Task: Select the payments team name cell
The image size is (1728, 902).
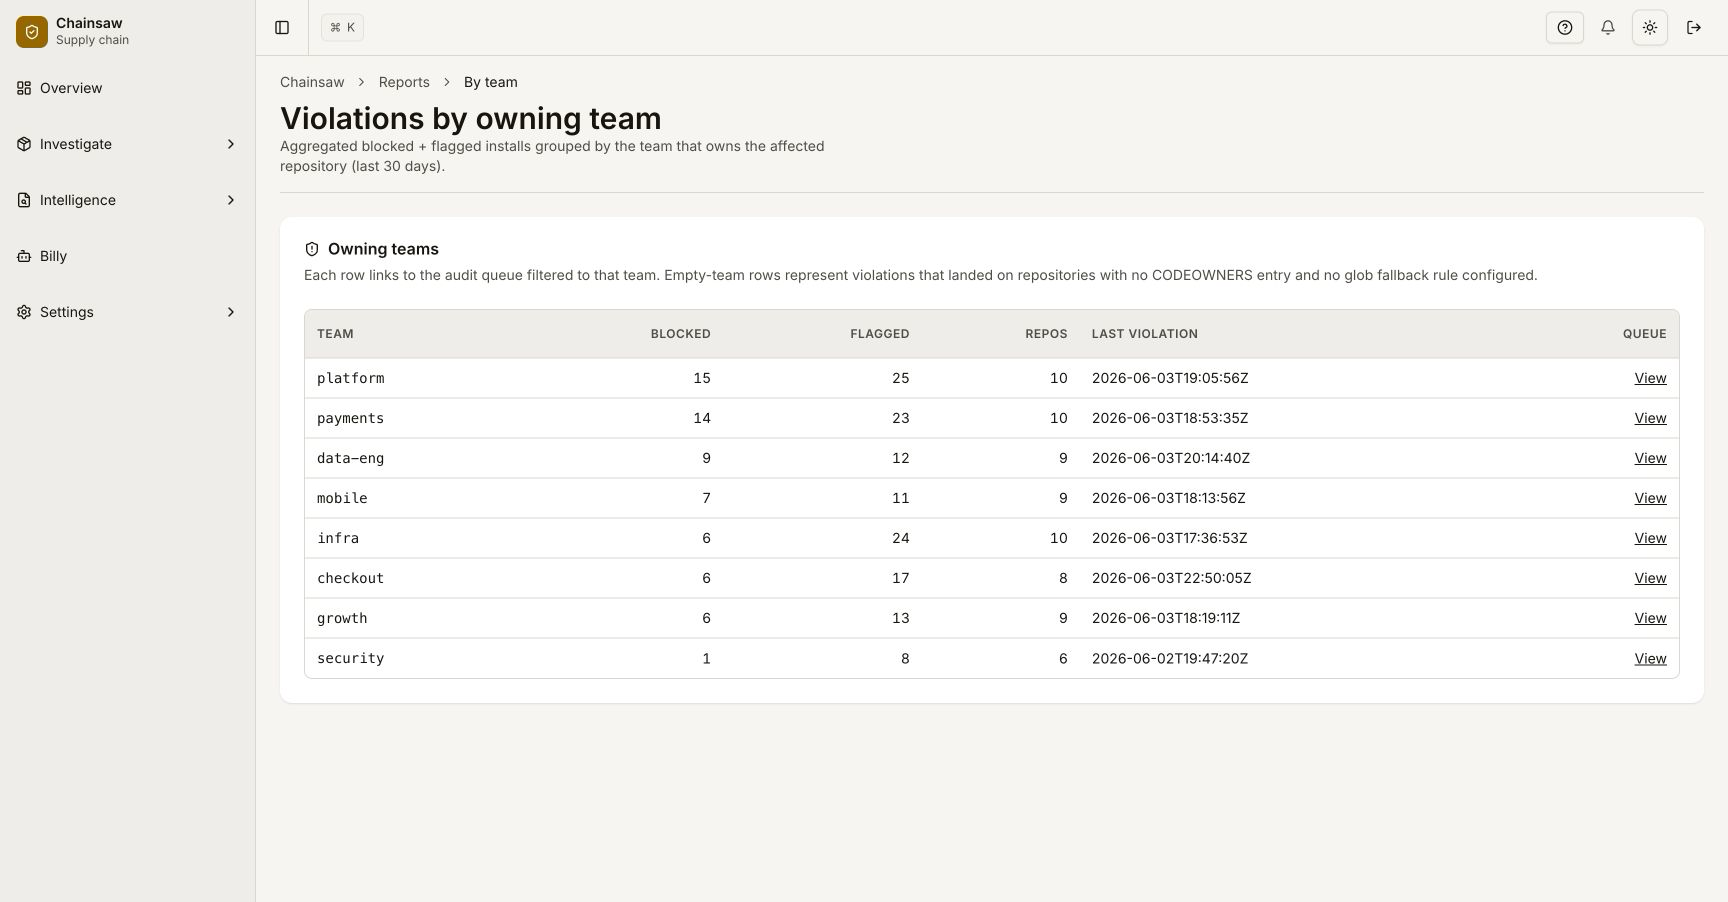Action: [x=350, y=418]
